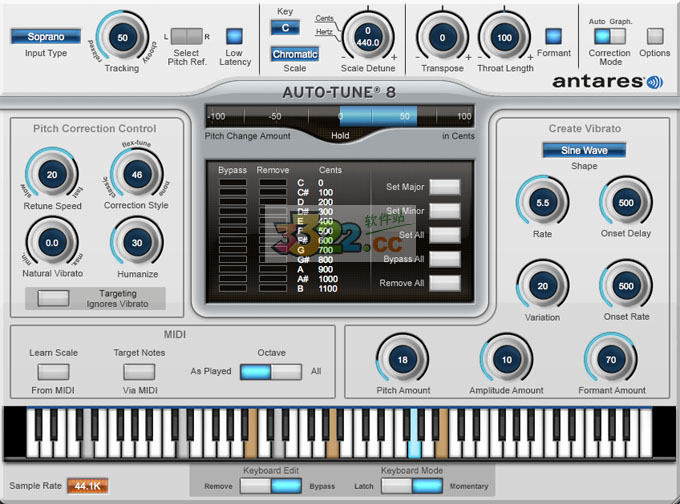Open the Sine Wave Shape dropdown

[x=584, y=151]
